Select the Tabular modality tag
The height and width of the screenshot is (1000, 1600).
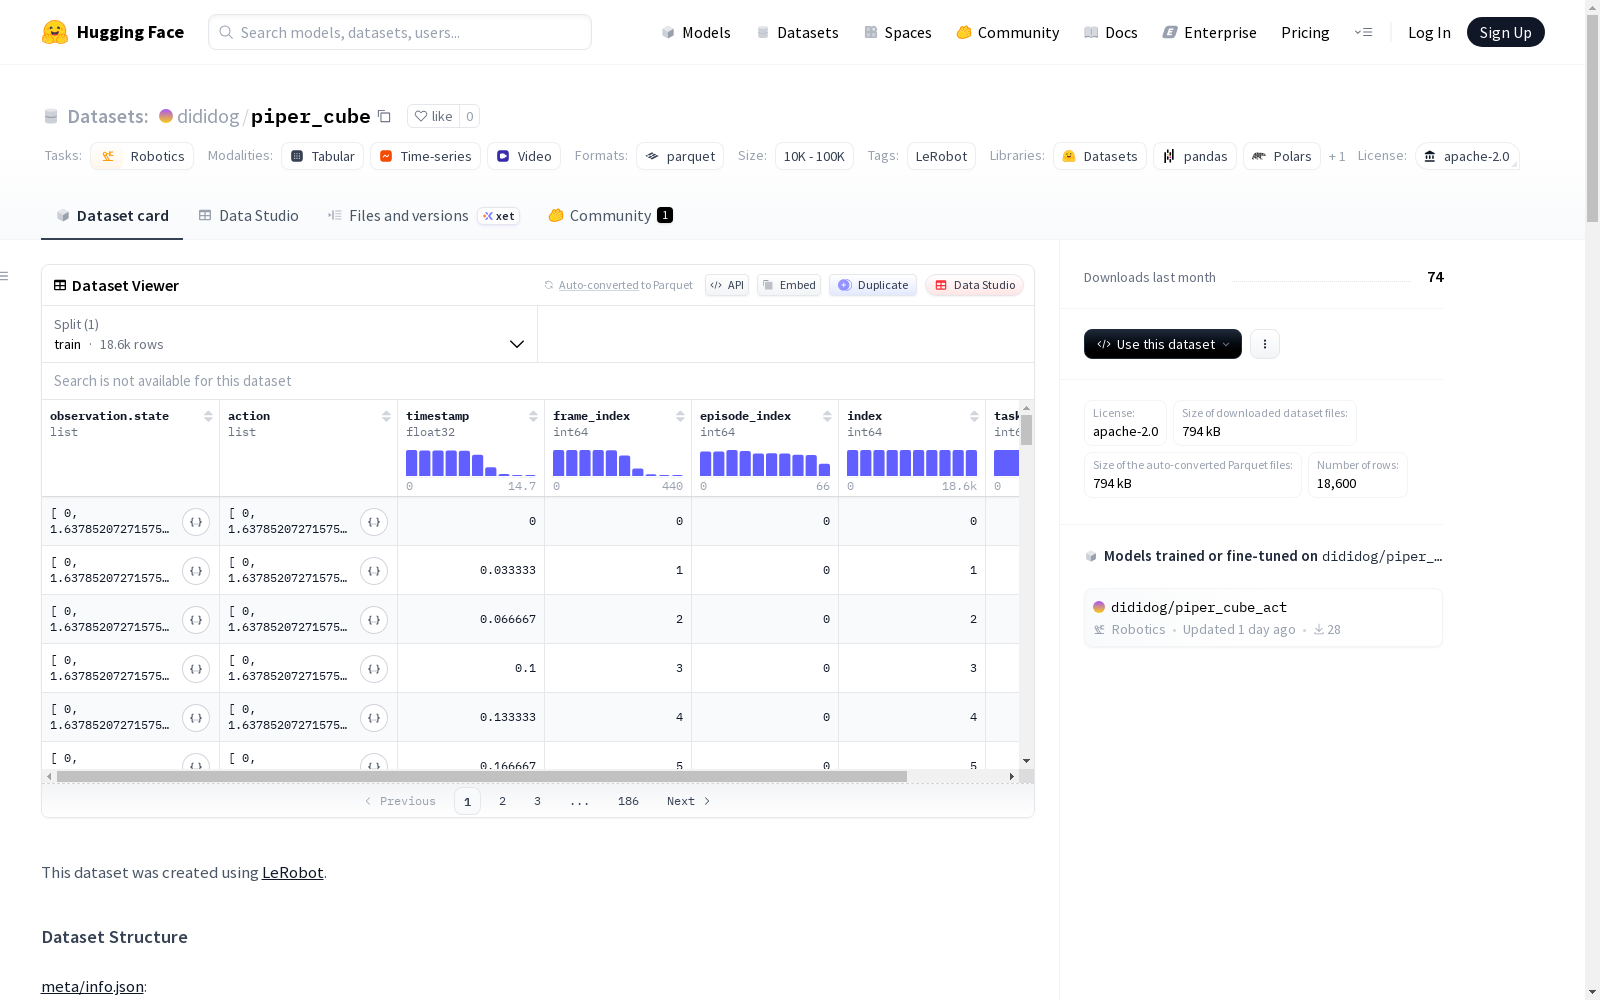click(x=322, y=156)
